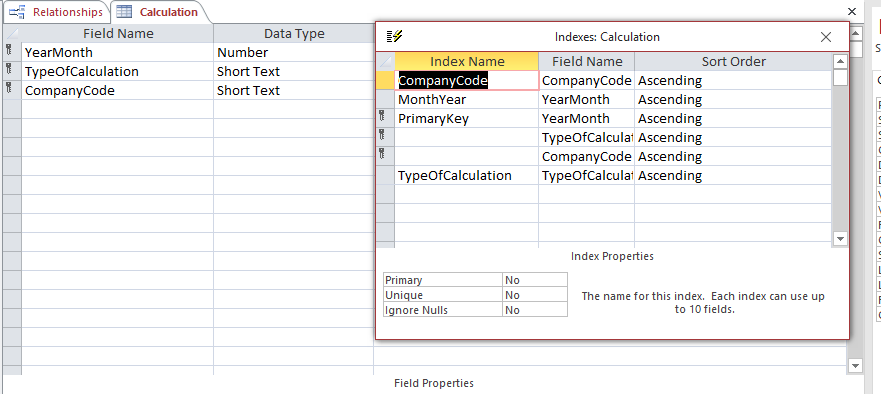Click the Unique property label
The width and height of the screenshot is (881, 394).
point(443,295)
